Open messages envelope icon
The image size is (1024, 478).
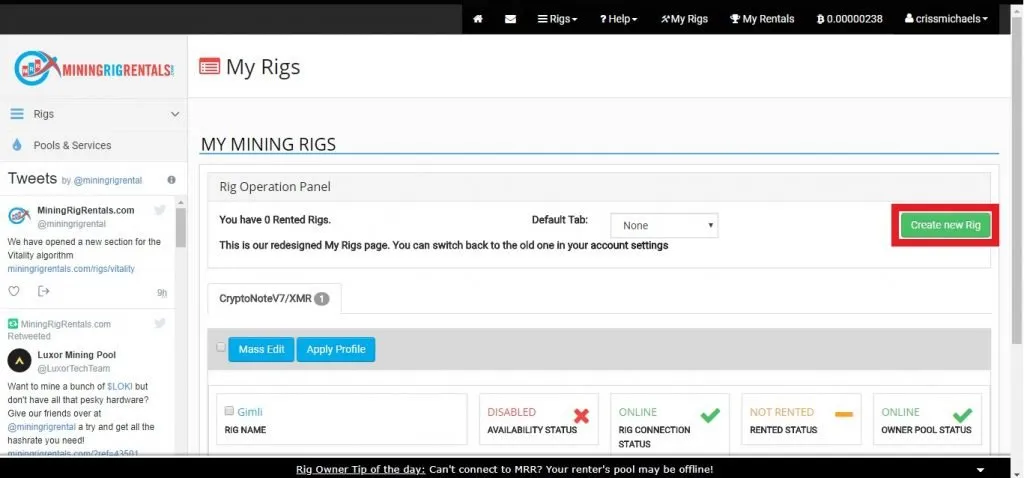510,19
